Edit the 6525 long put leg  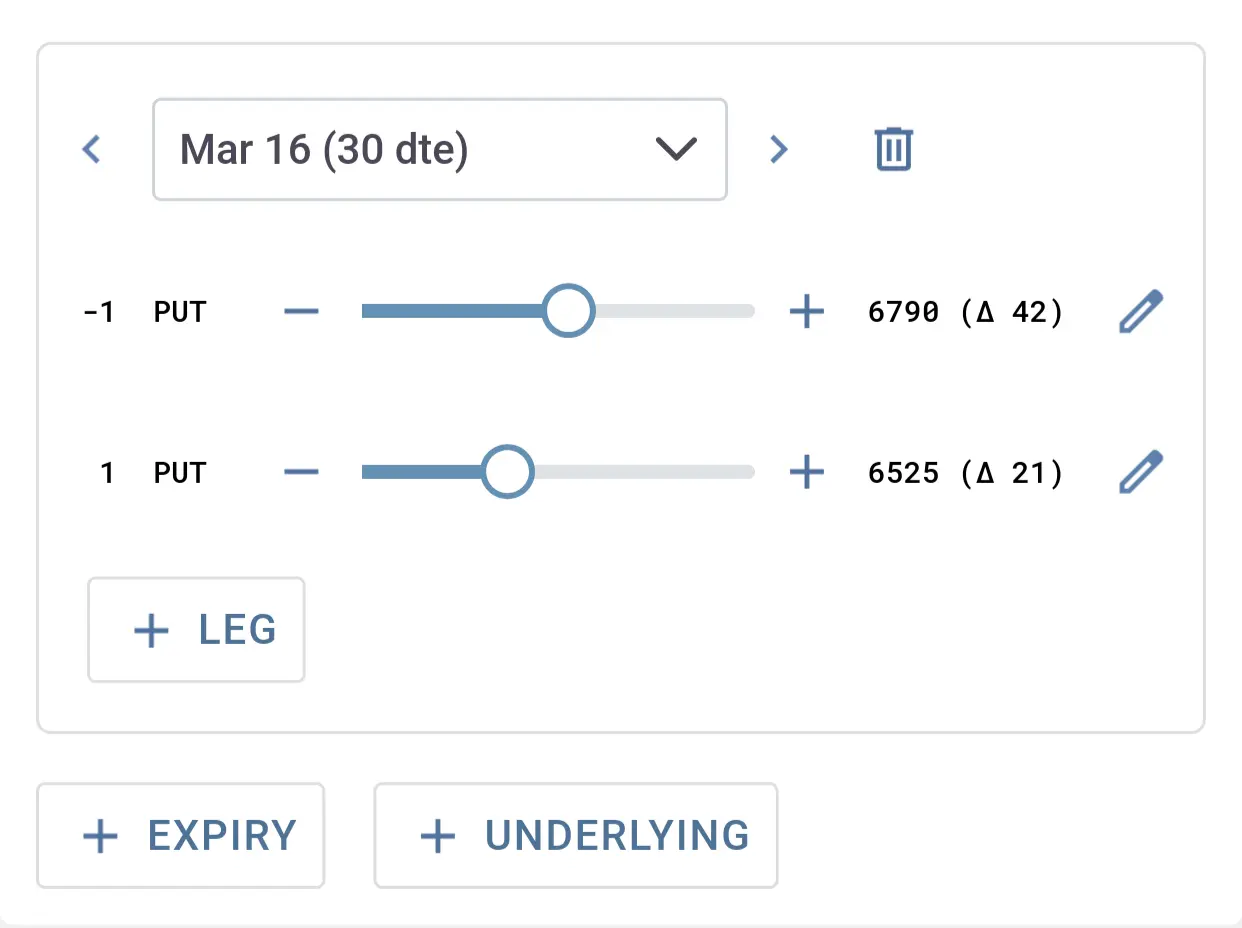tap(1141, 472)
